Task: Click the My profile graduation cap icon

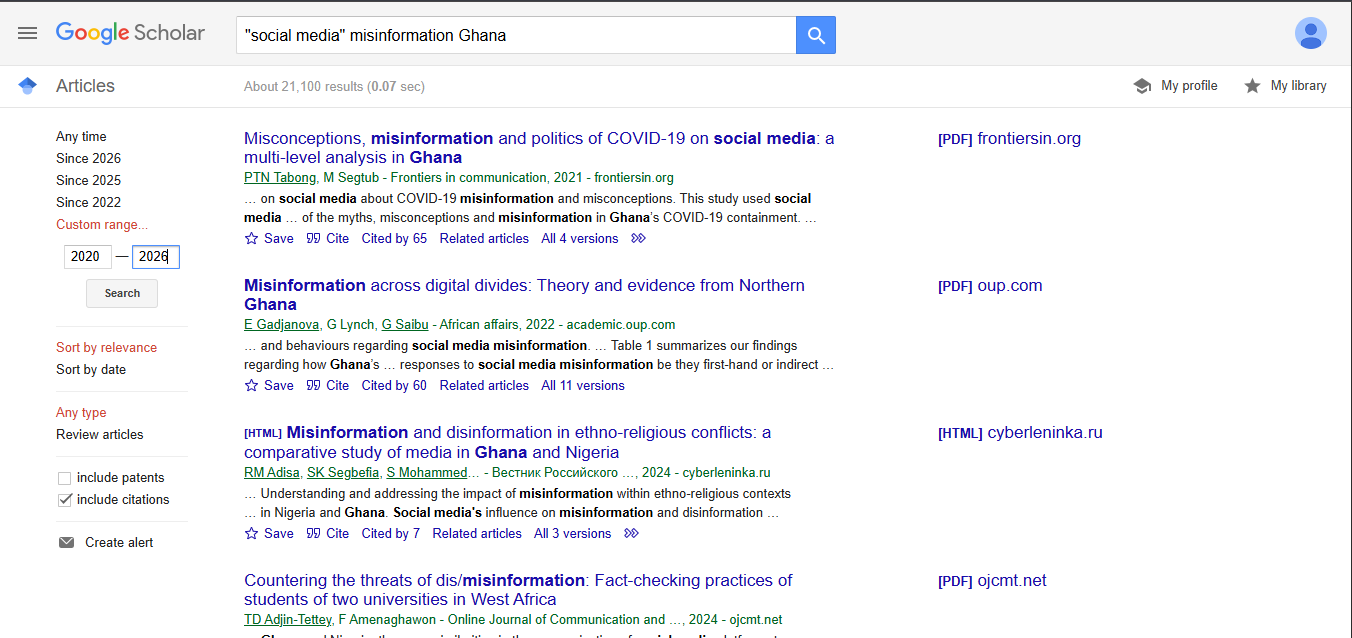Action: click(x=1142, y=86)
